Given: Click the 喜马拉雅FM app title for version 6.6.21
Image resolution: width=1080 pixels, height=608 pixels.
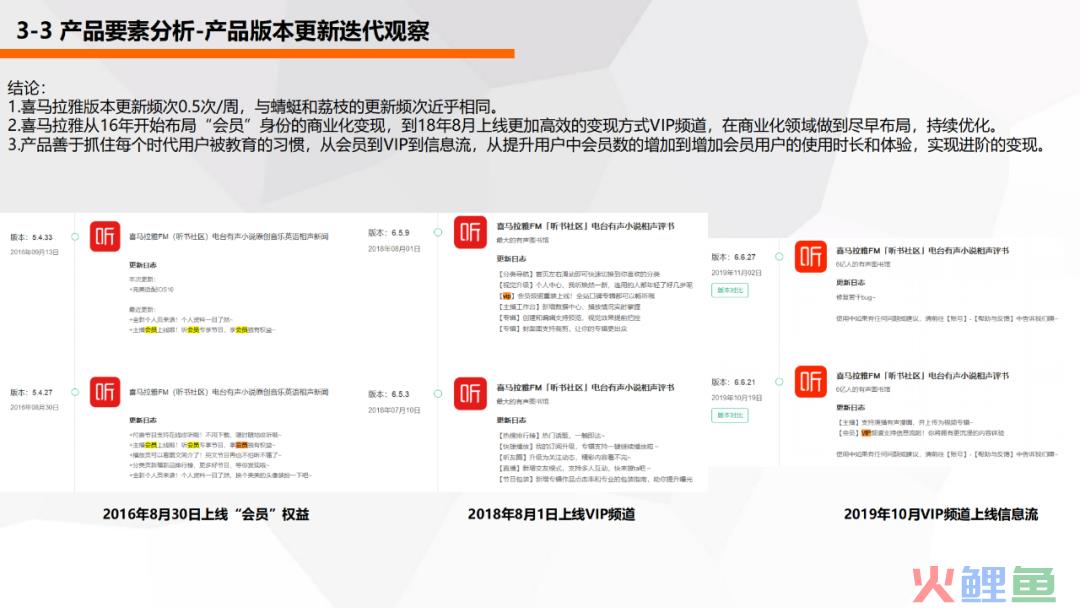Looking at the screenshot, I should pyautogui.click(x=922, y=376).
